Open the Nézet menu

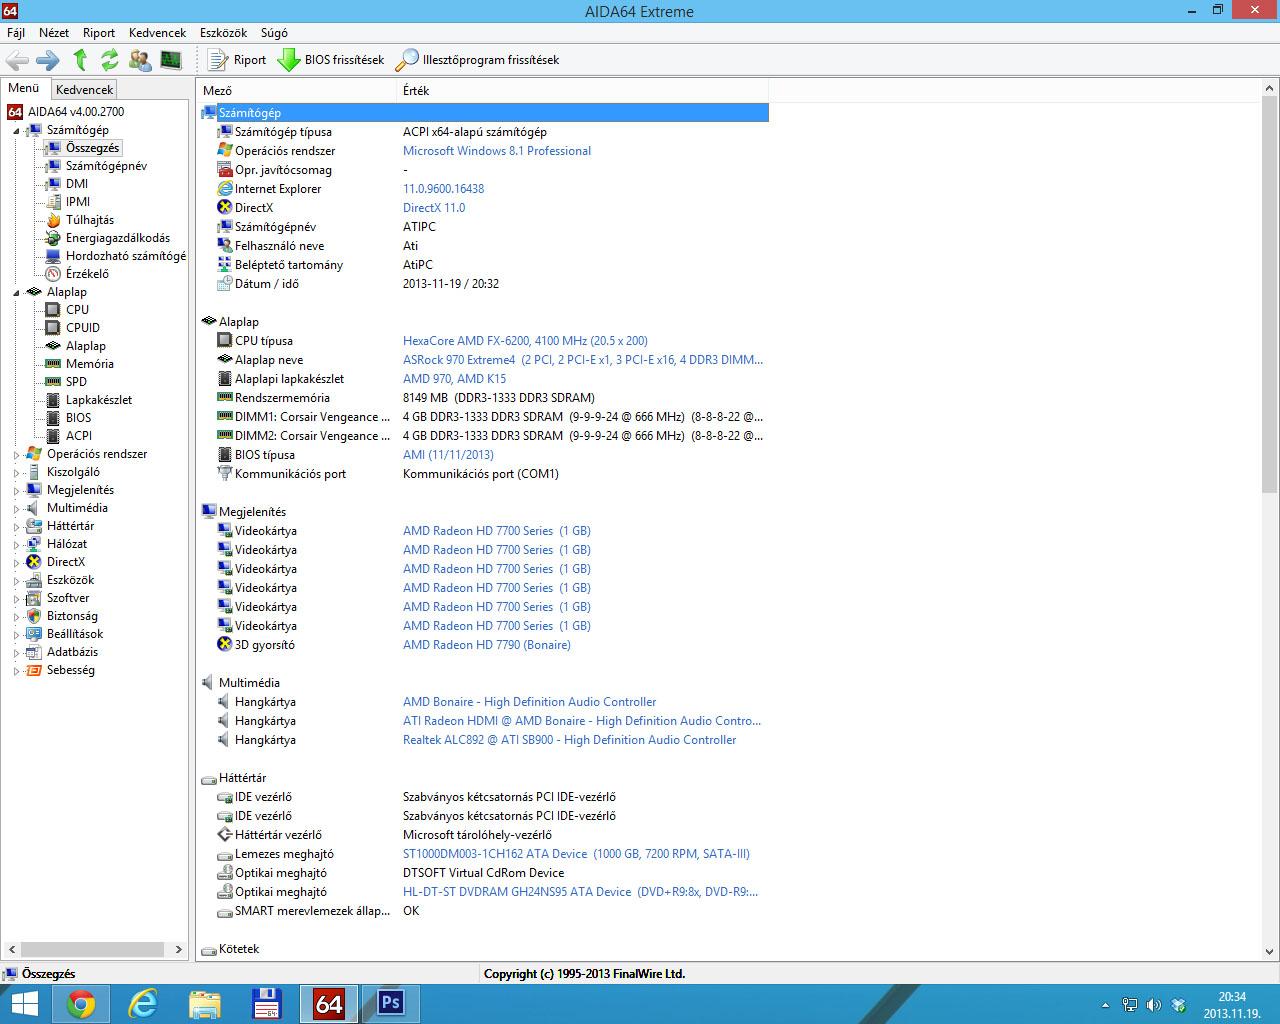tap(54, 33)
